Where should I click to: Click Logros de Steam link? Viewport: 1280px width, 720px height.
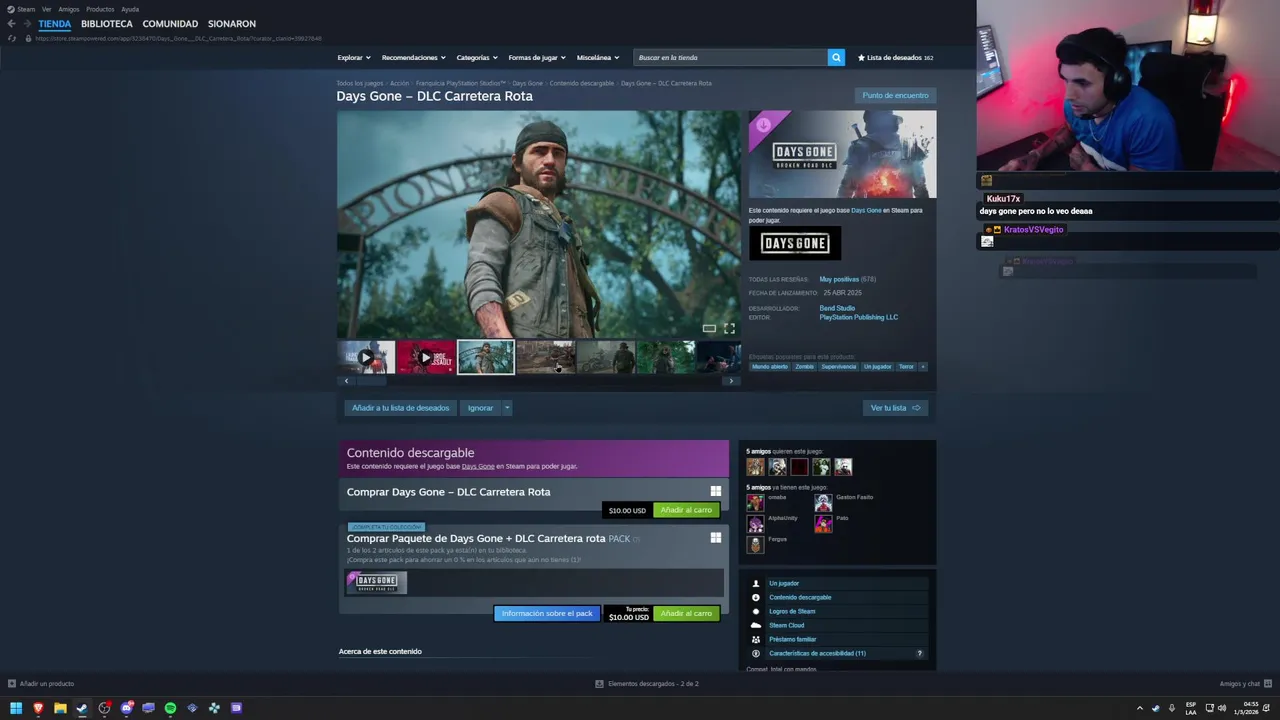tap(792, 611)
